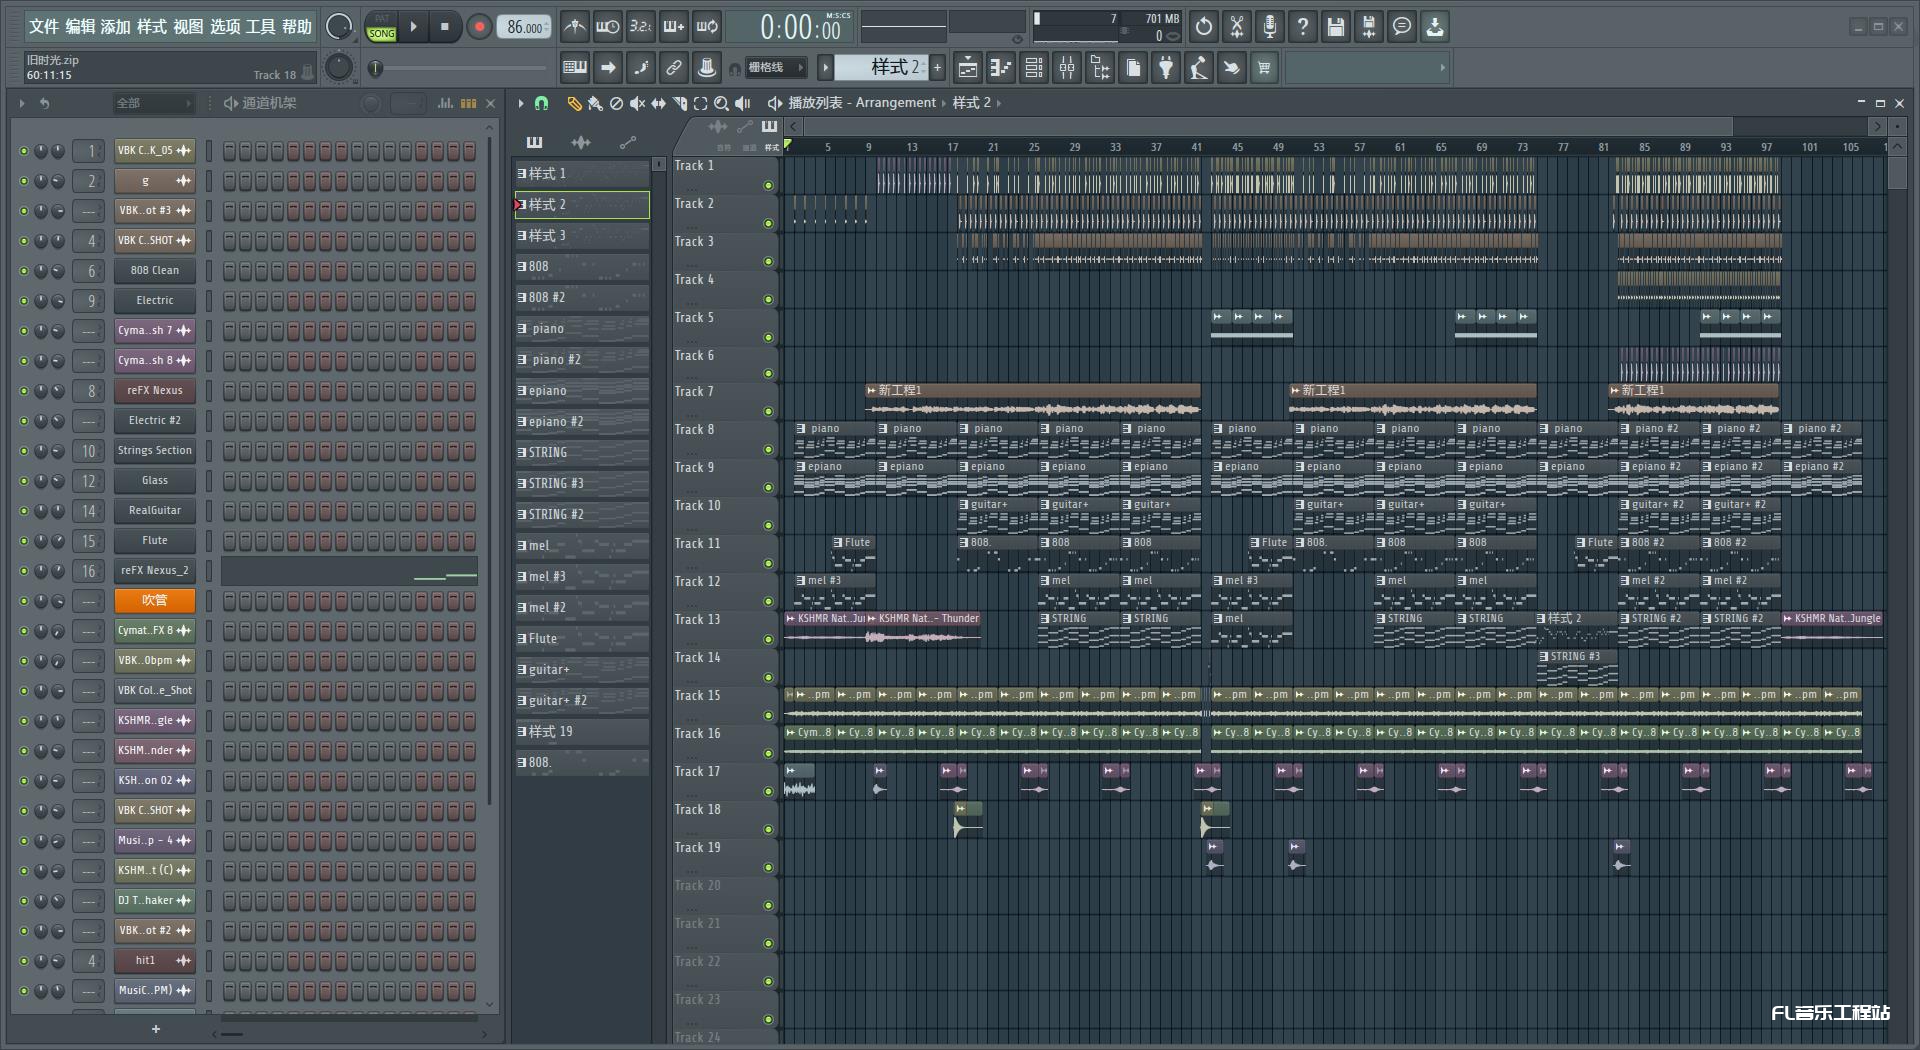Open the 栅格线 snap dropdown
The image size is (1920, 1050).
pos(776,68)
